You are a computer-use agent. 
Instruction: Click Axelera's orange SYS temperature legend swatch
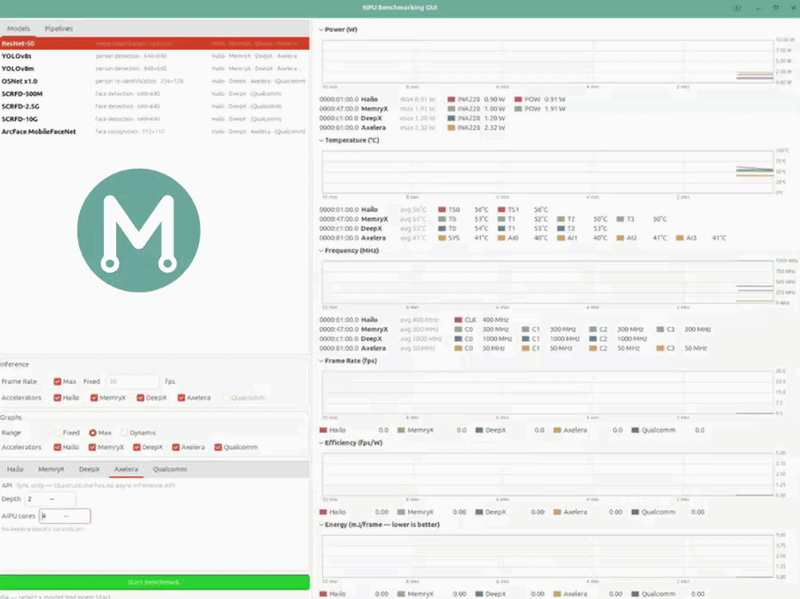442,238
